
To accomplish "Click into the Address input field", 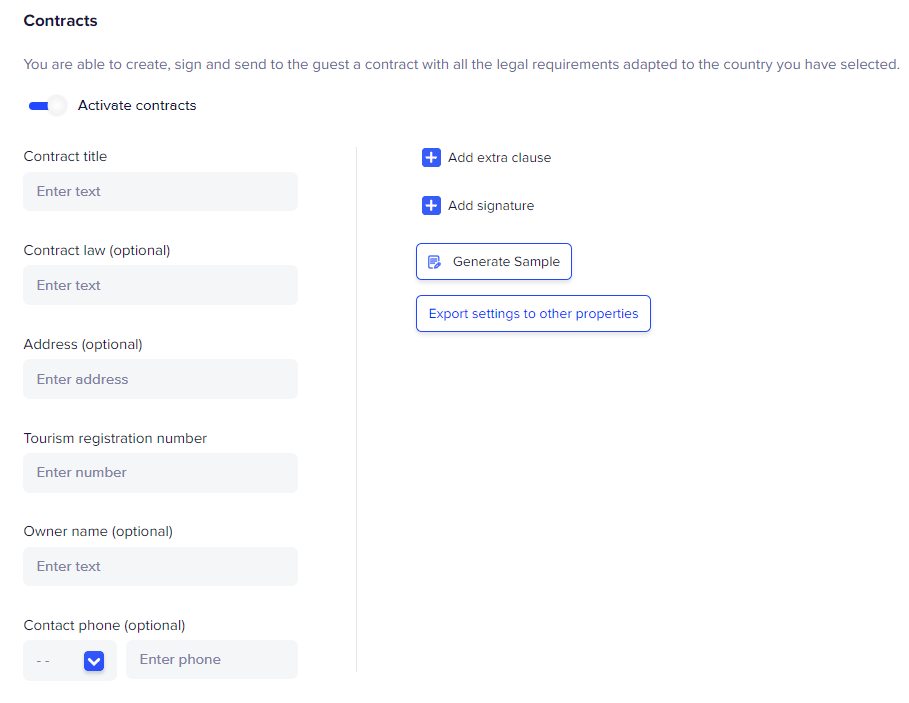I will (161, 379).
